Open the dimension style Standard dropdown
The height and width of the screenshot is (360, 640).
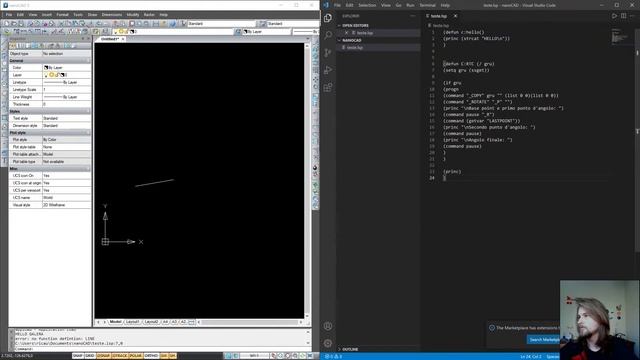click(x=293, y=24)
